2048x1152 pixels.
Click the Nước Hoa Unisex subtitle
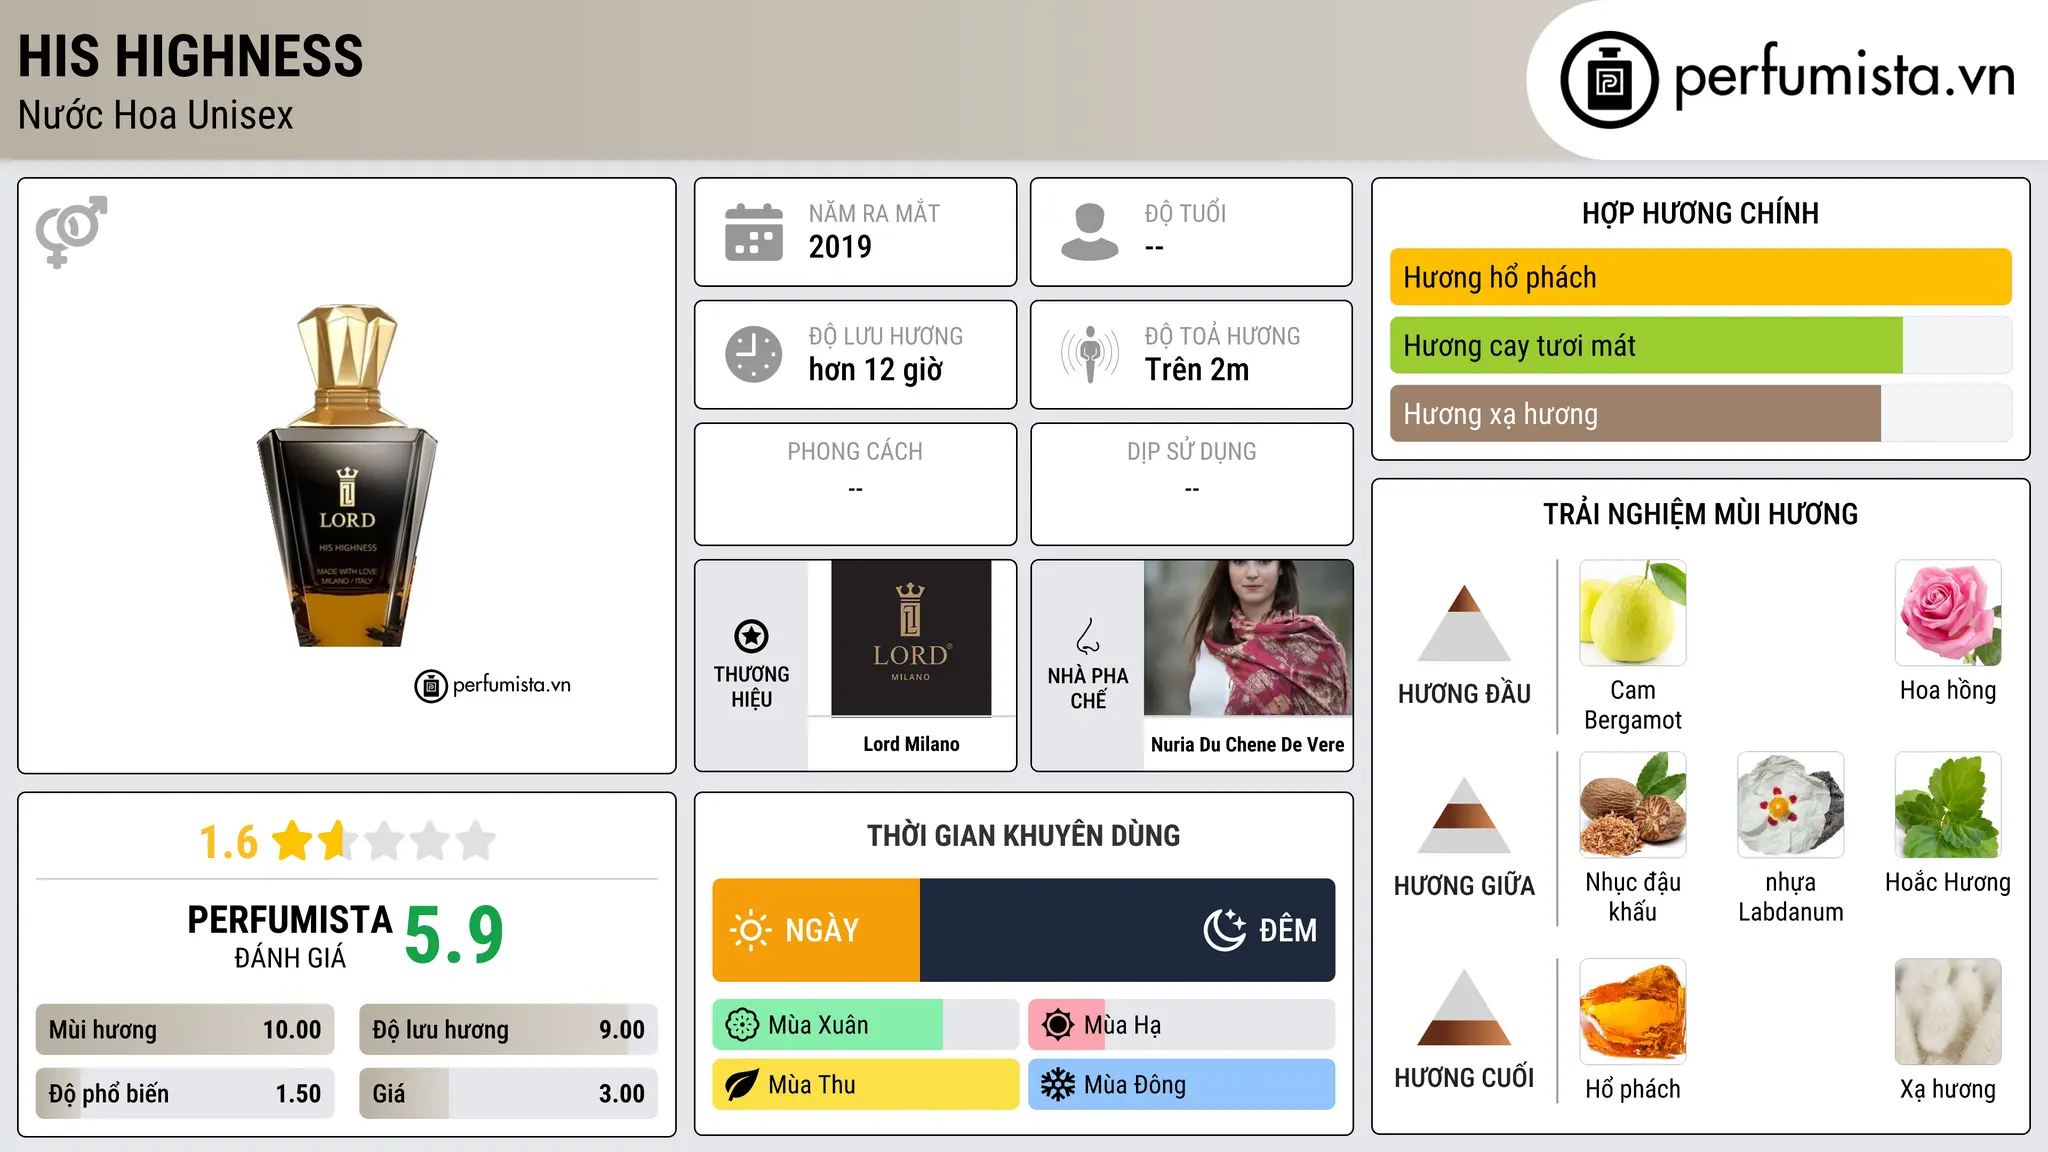[156, 116]
